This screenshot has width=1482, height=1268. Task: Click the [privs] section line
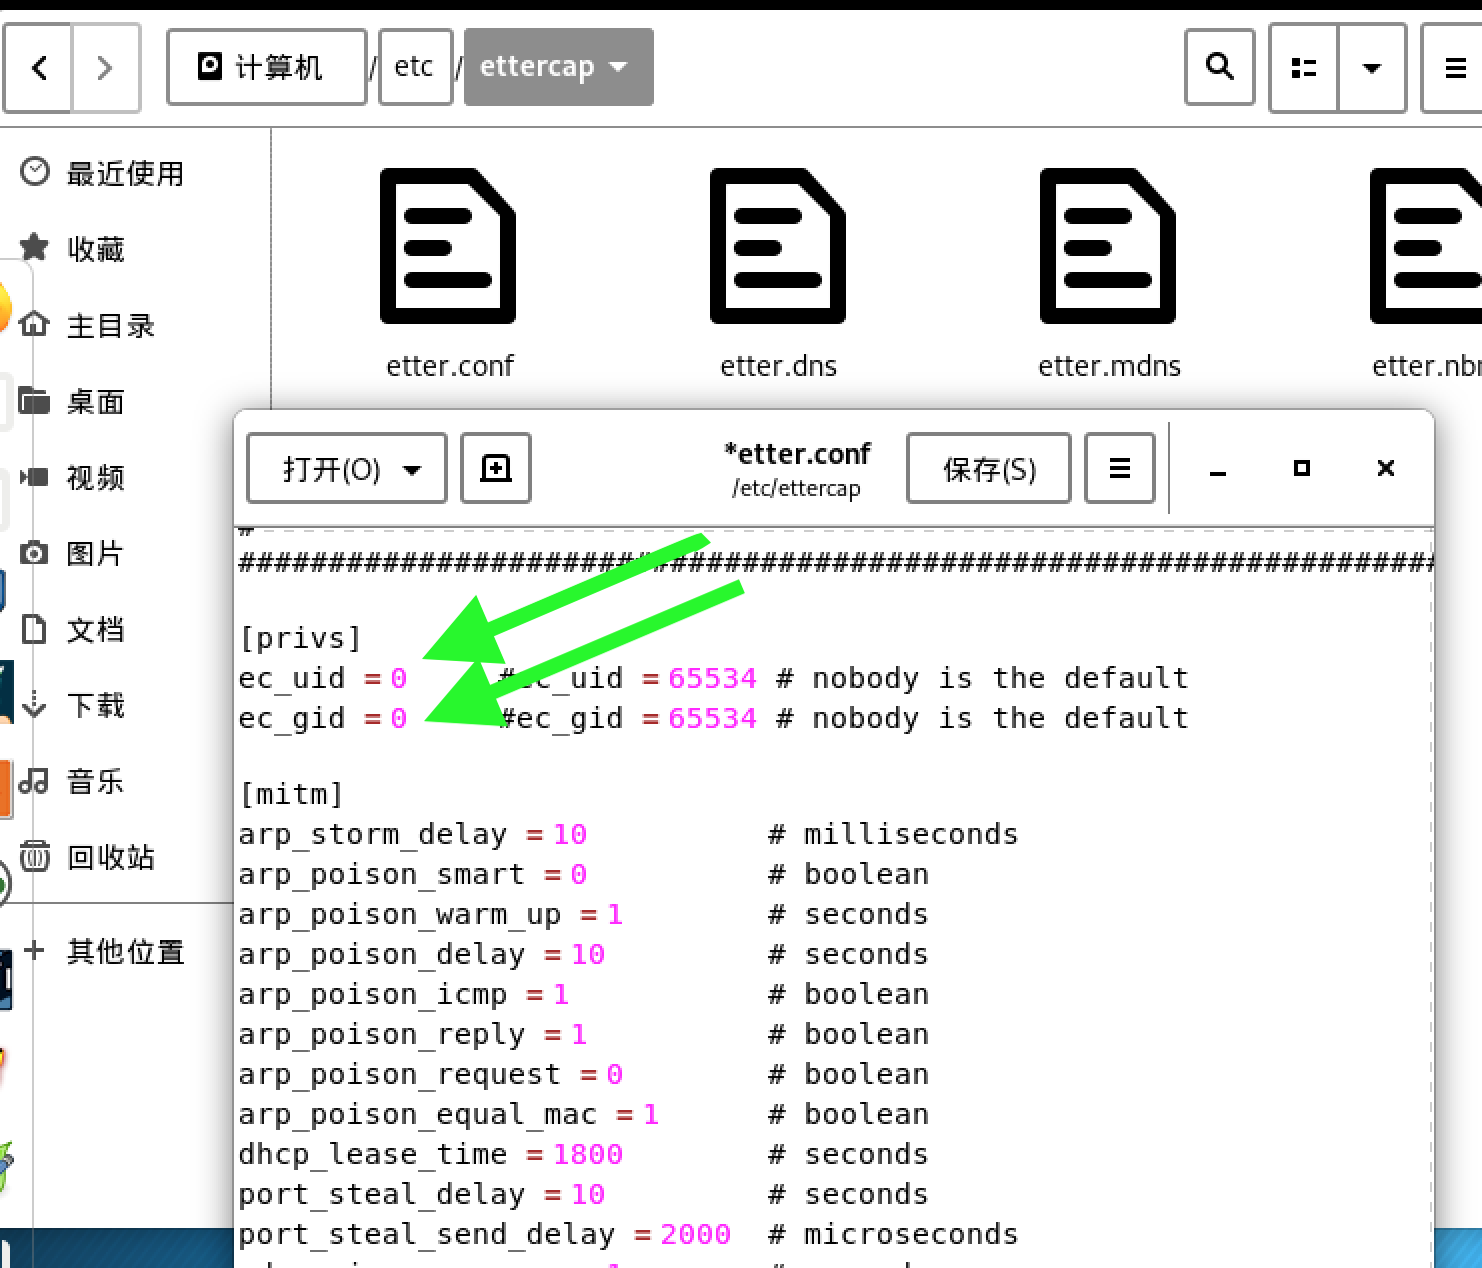click(x=300, y=638)
